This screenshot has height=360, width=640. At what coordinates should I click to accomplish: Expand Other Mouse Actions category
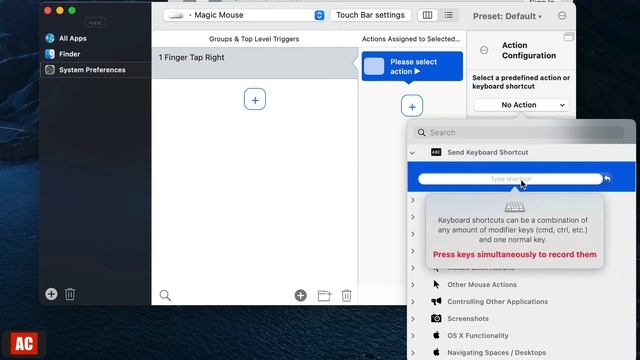tap(413, 284)
